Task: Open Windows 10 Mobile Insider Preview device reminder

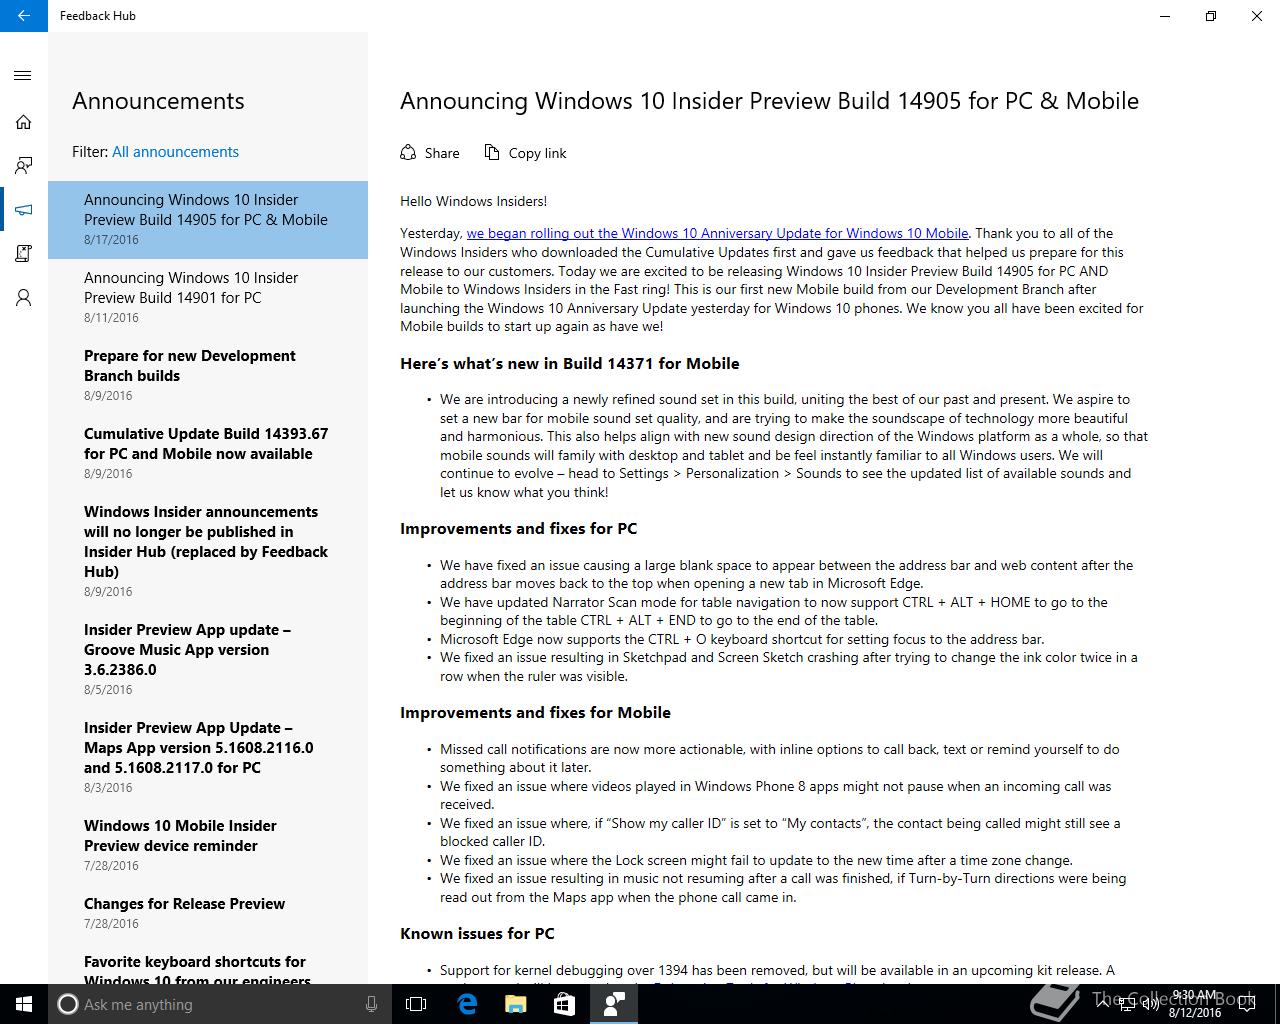Action: coord(208,846)
